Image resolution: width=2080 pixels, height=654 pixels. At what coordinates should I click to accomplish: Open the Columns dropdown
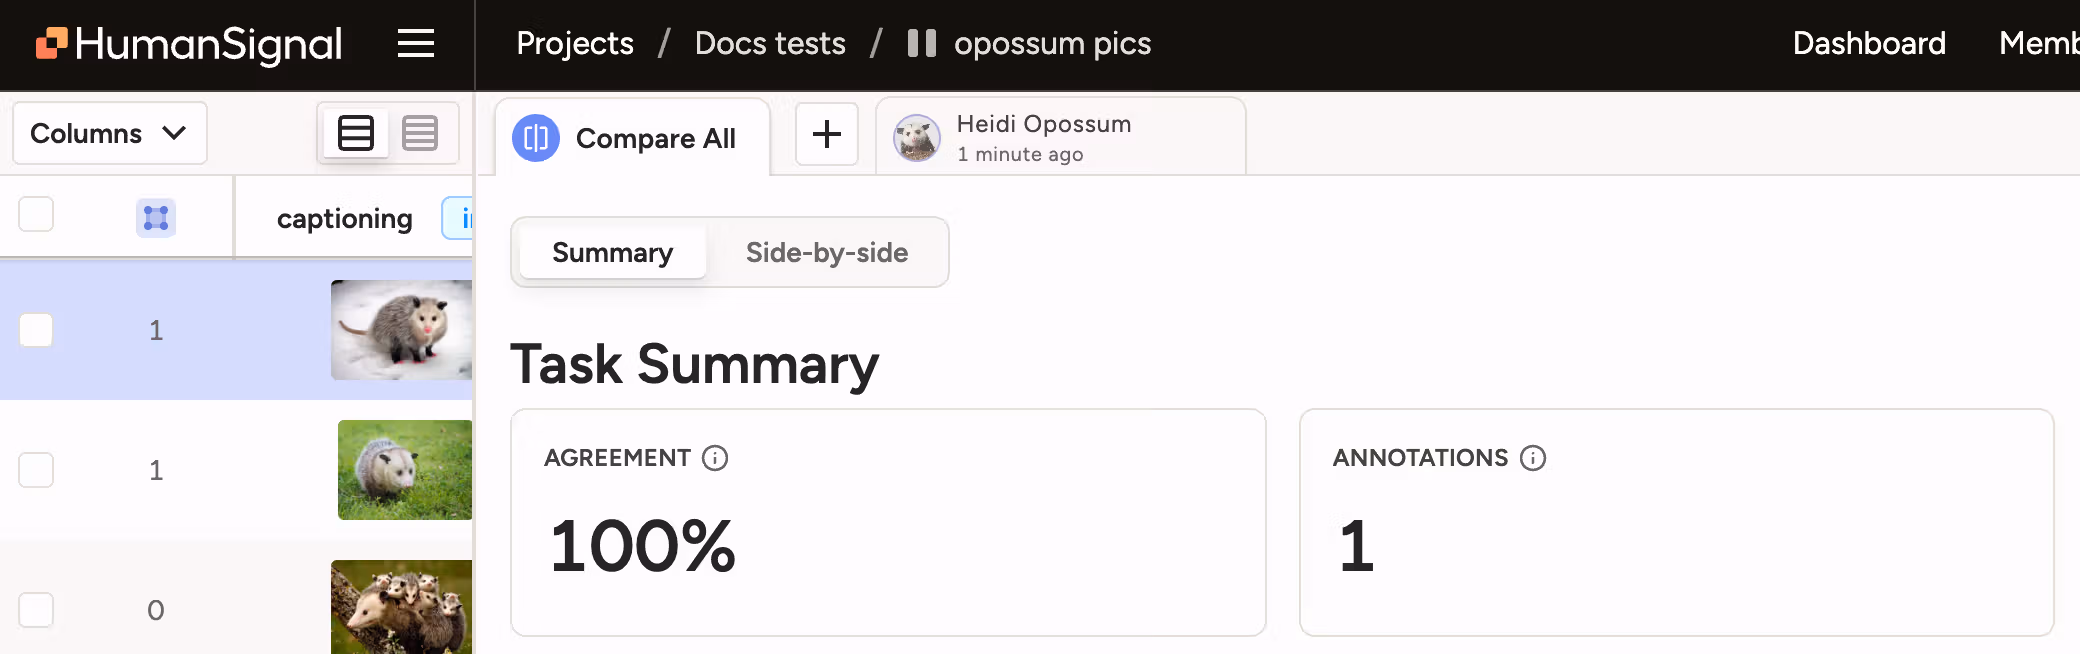(x=109, y=133)
